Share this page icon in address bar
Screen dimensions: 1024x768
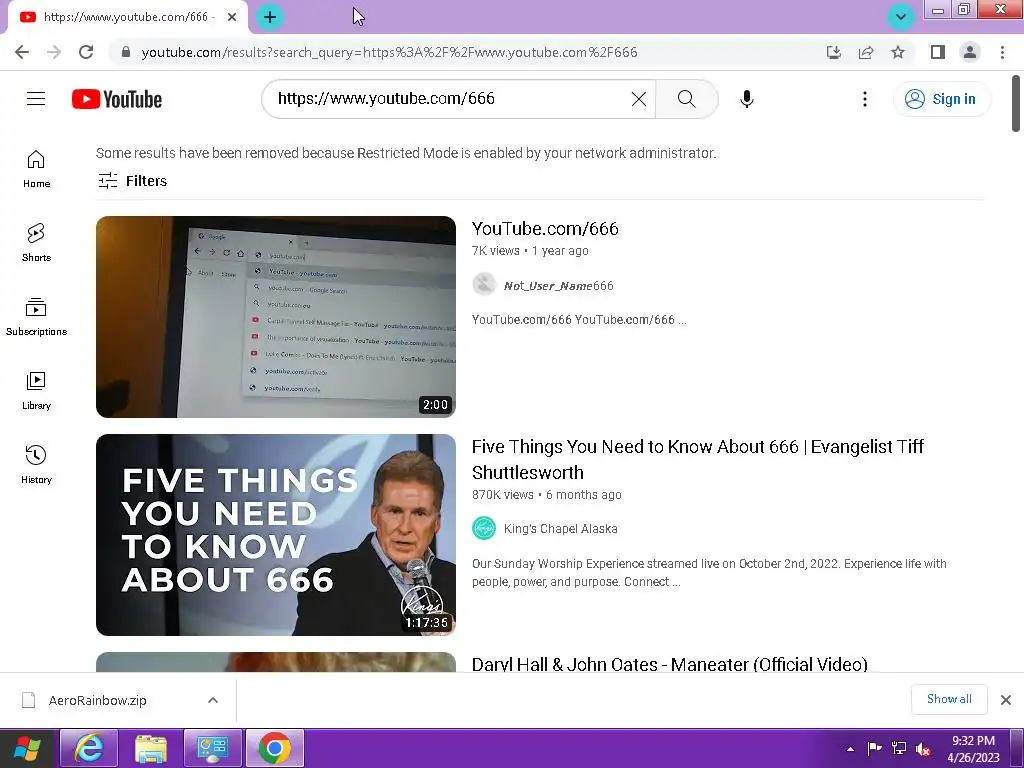(865, 52)
